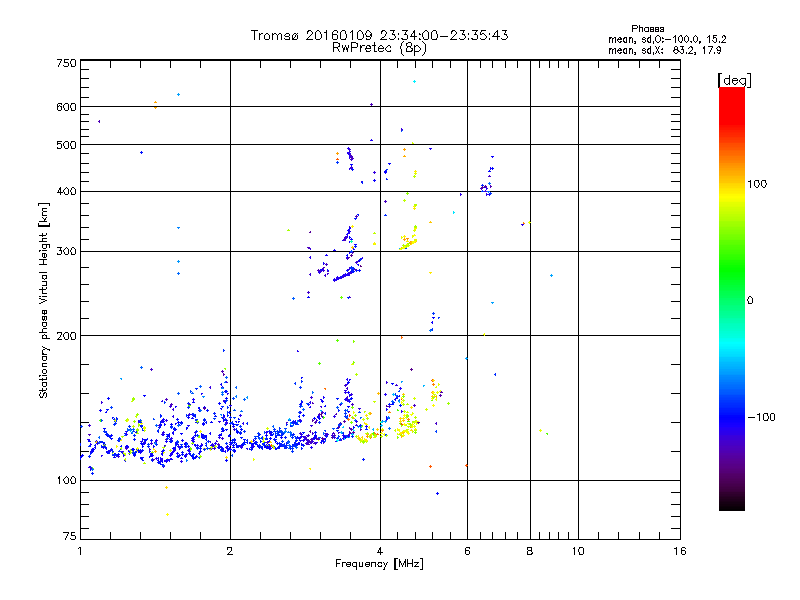Click the y-axis tick label '200'
The height and width of the screenshot is (600, 800).
[x=66, y=336]
